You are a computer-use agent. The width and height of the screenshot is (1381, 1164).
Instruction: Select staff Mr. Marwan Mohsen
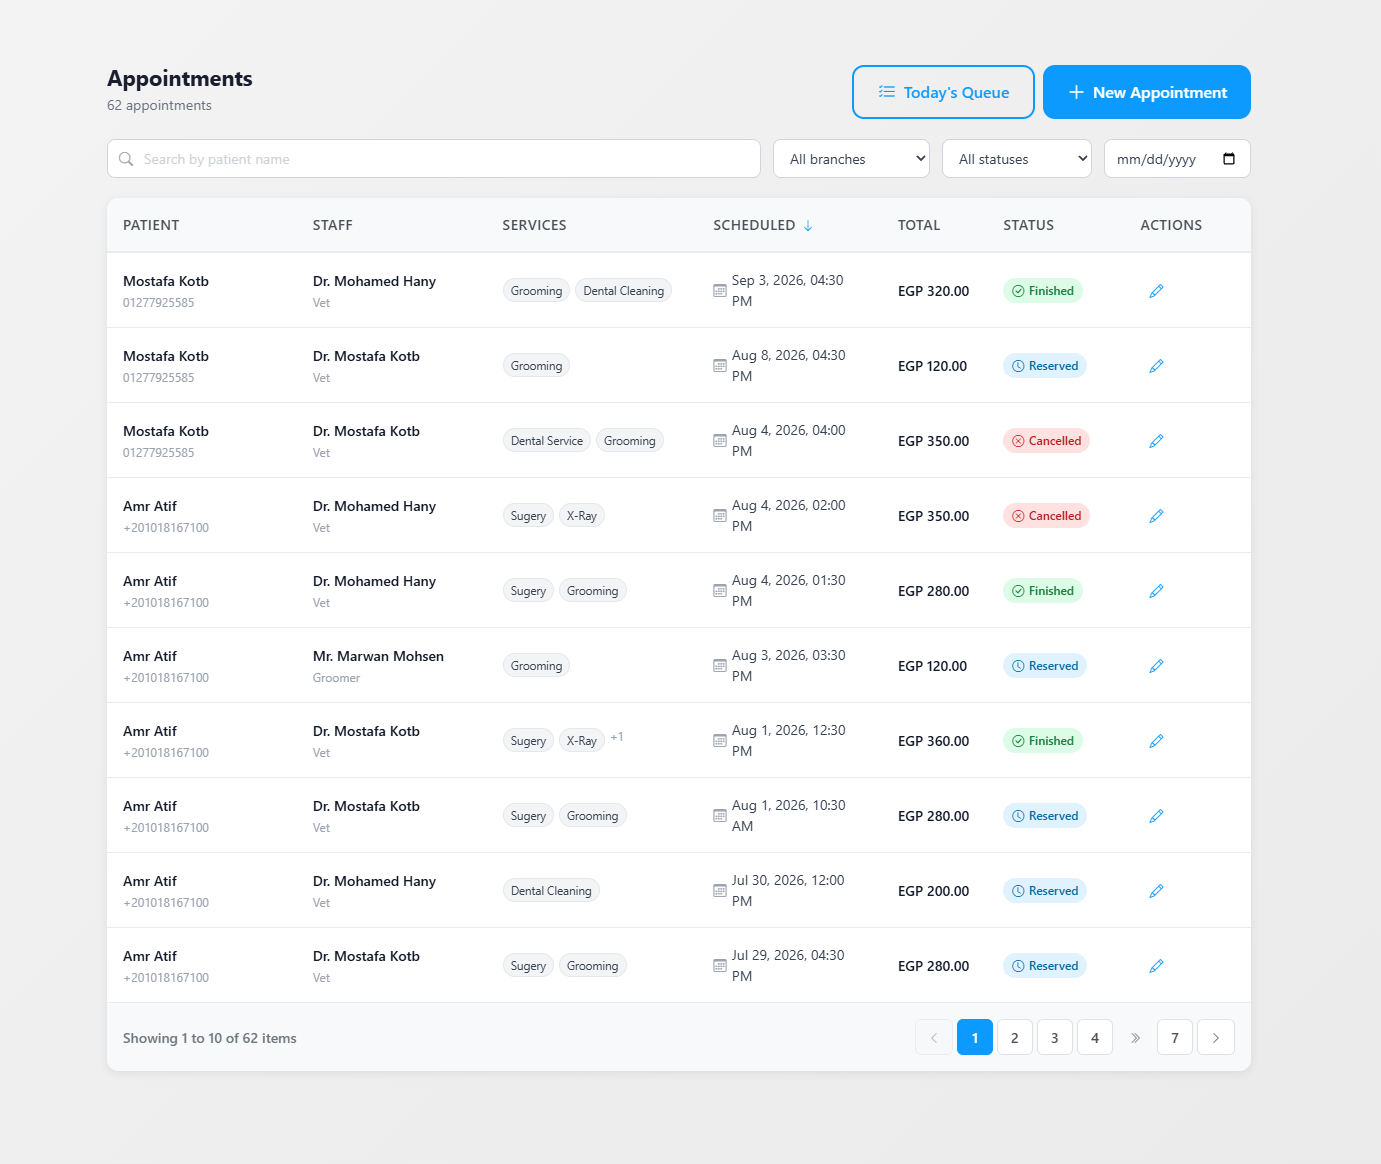[378, 657]
